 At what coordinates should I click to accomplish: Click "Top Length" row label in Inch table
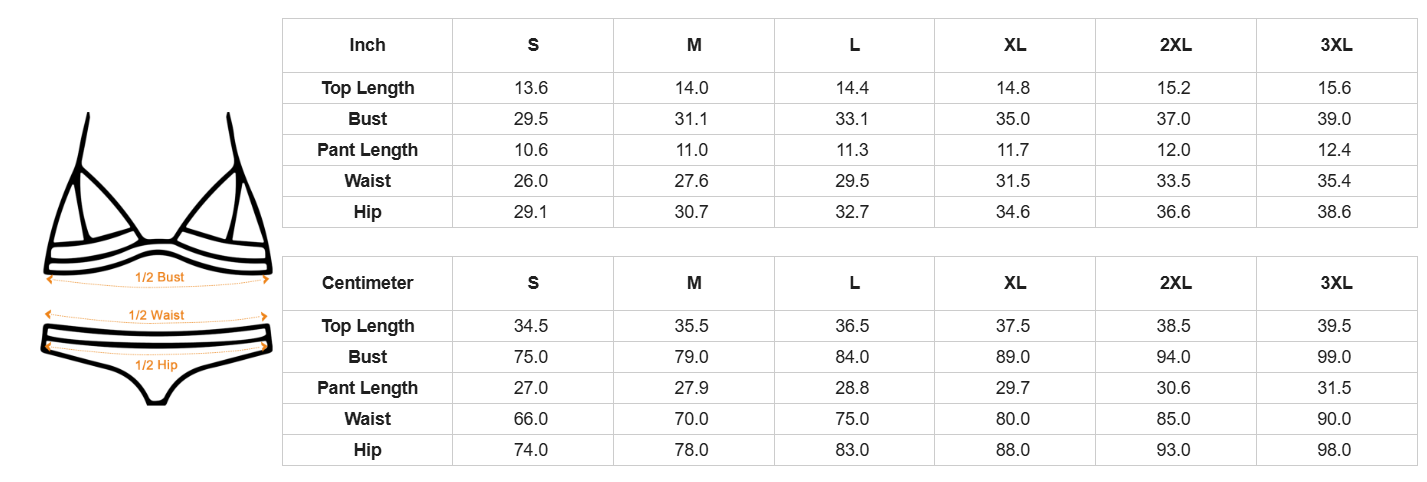(x=367, y=88)
